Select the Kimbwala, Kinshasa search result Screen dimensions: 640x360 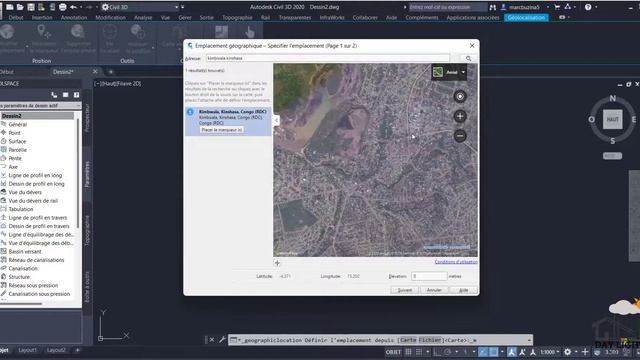[x=228, y=121]
